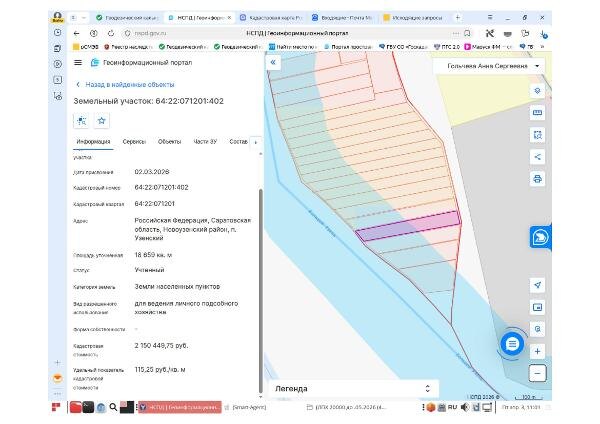This screenshot has width=600, height=424.
Task: Open browser sidebar history icon
Action: coord(57,33)
